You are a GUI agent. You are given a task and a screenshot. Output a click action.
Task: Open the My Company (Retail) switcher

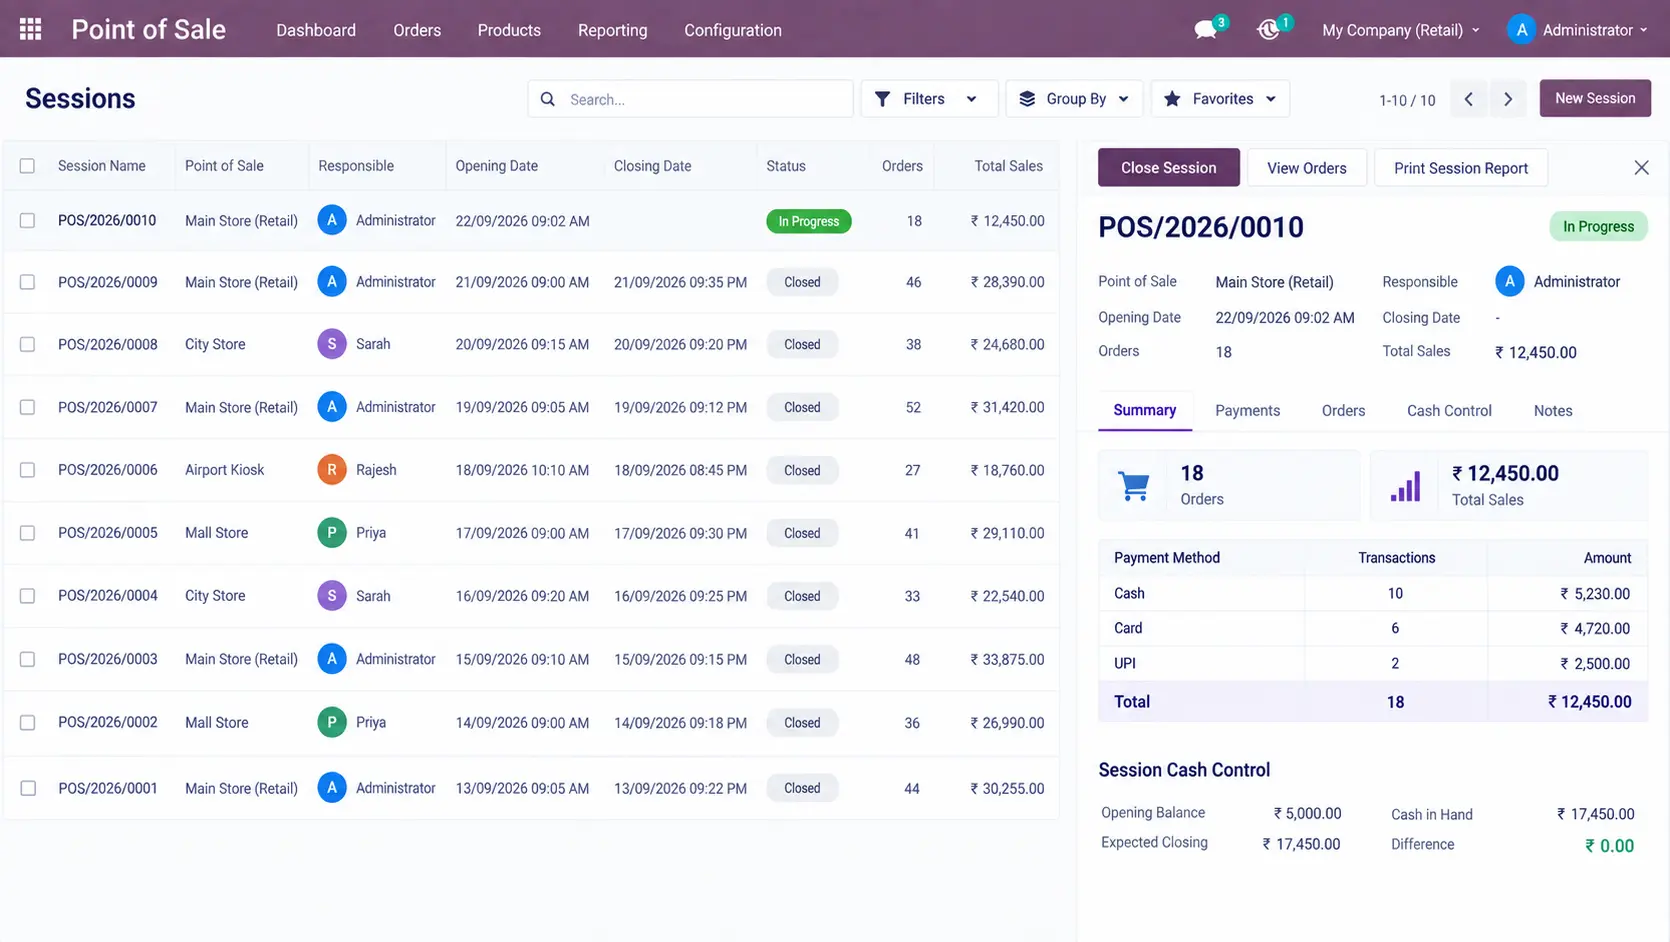[1400, 30]
